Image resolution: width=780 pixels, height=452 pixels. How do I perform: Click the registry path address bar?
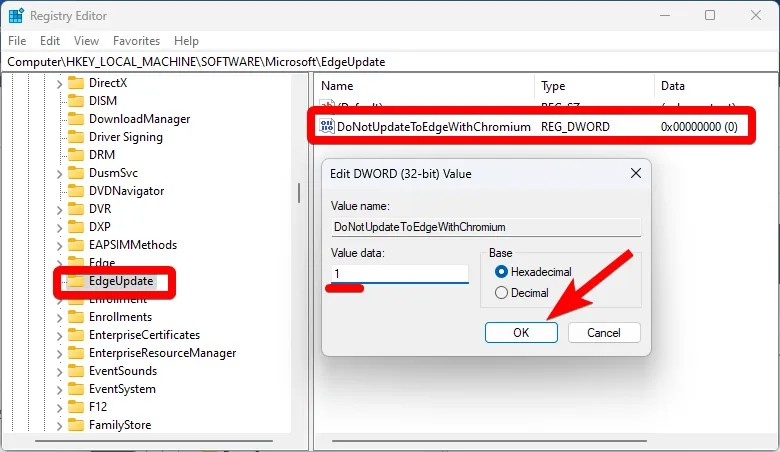390,62
